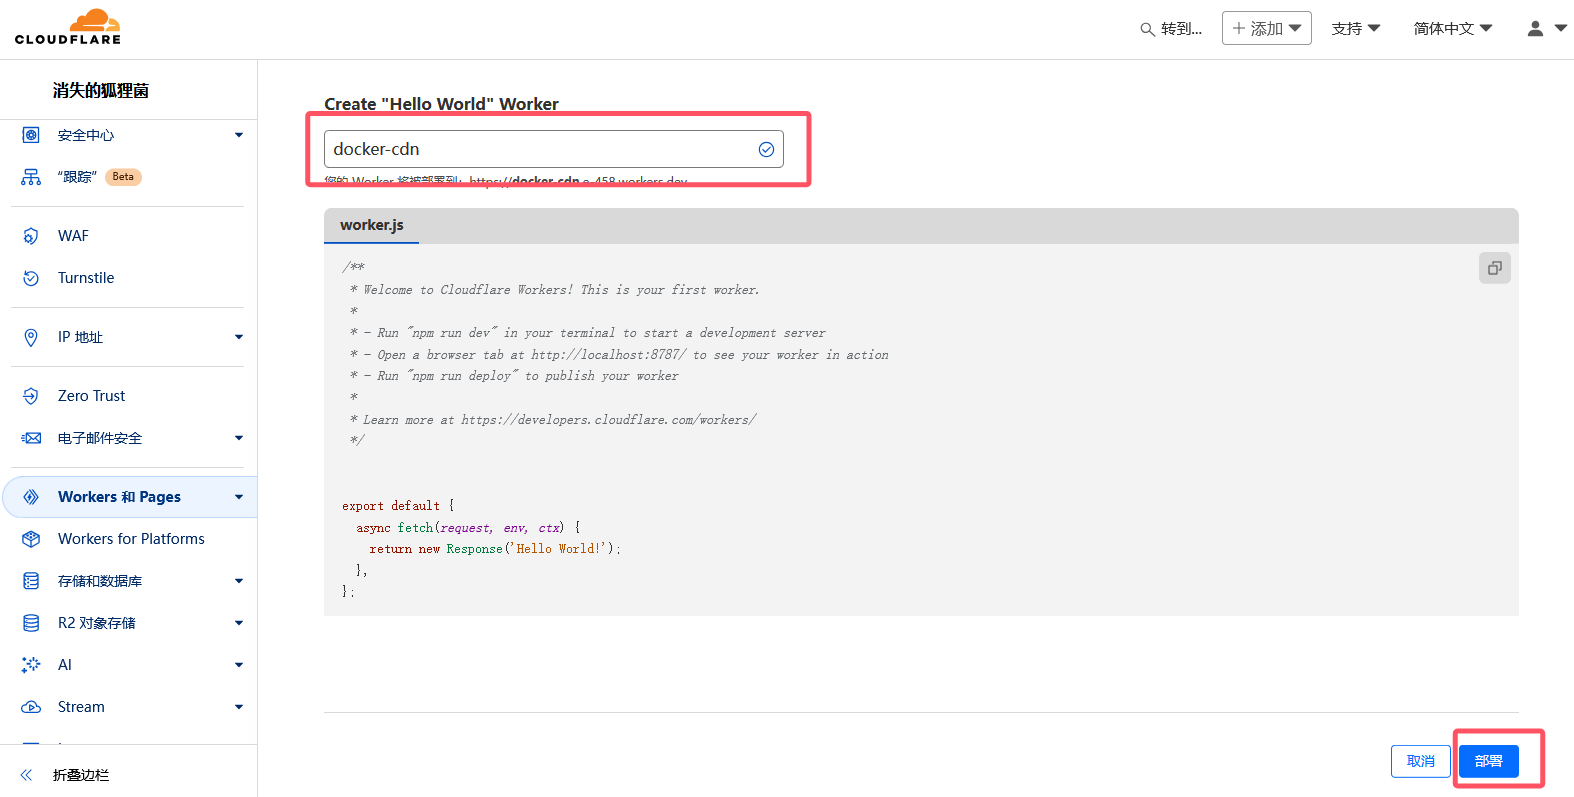Expand the R2 对象存储 section arrow
This screenshot has width=1574, height=797.
239,623
